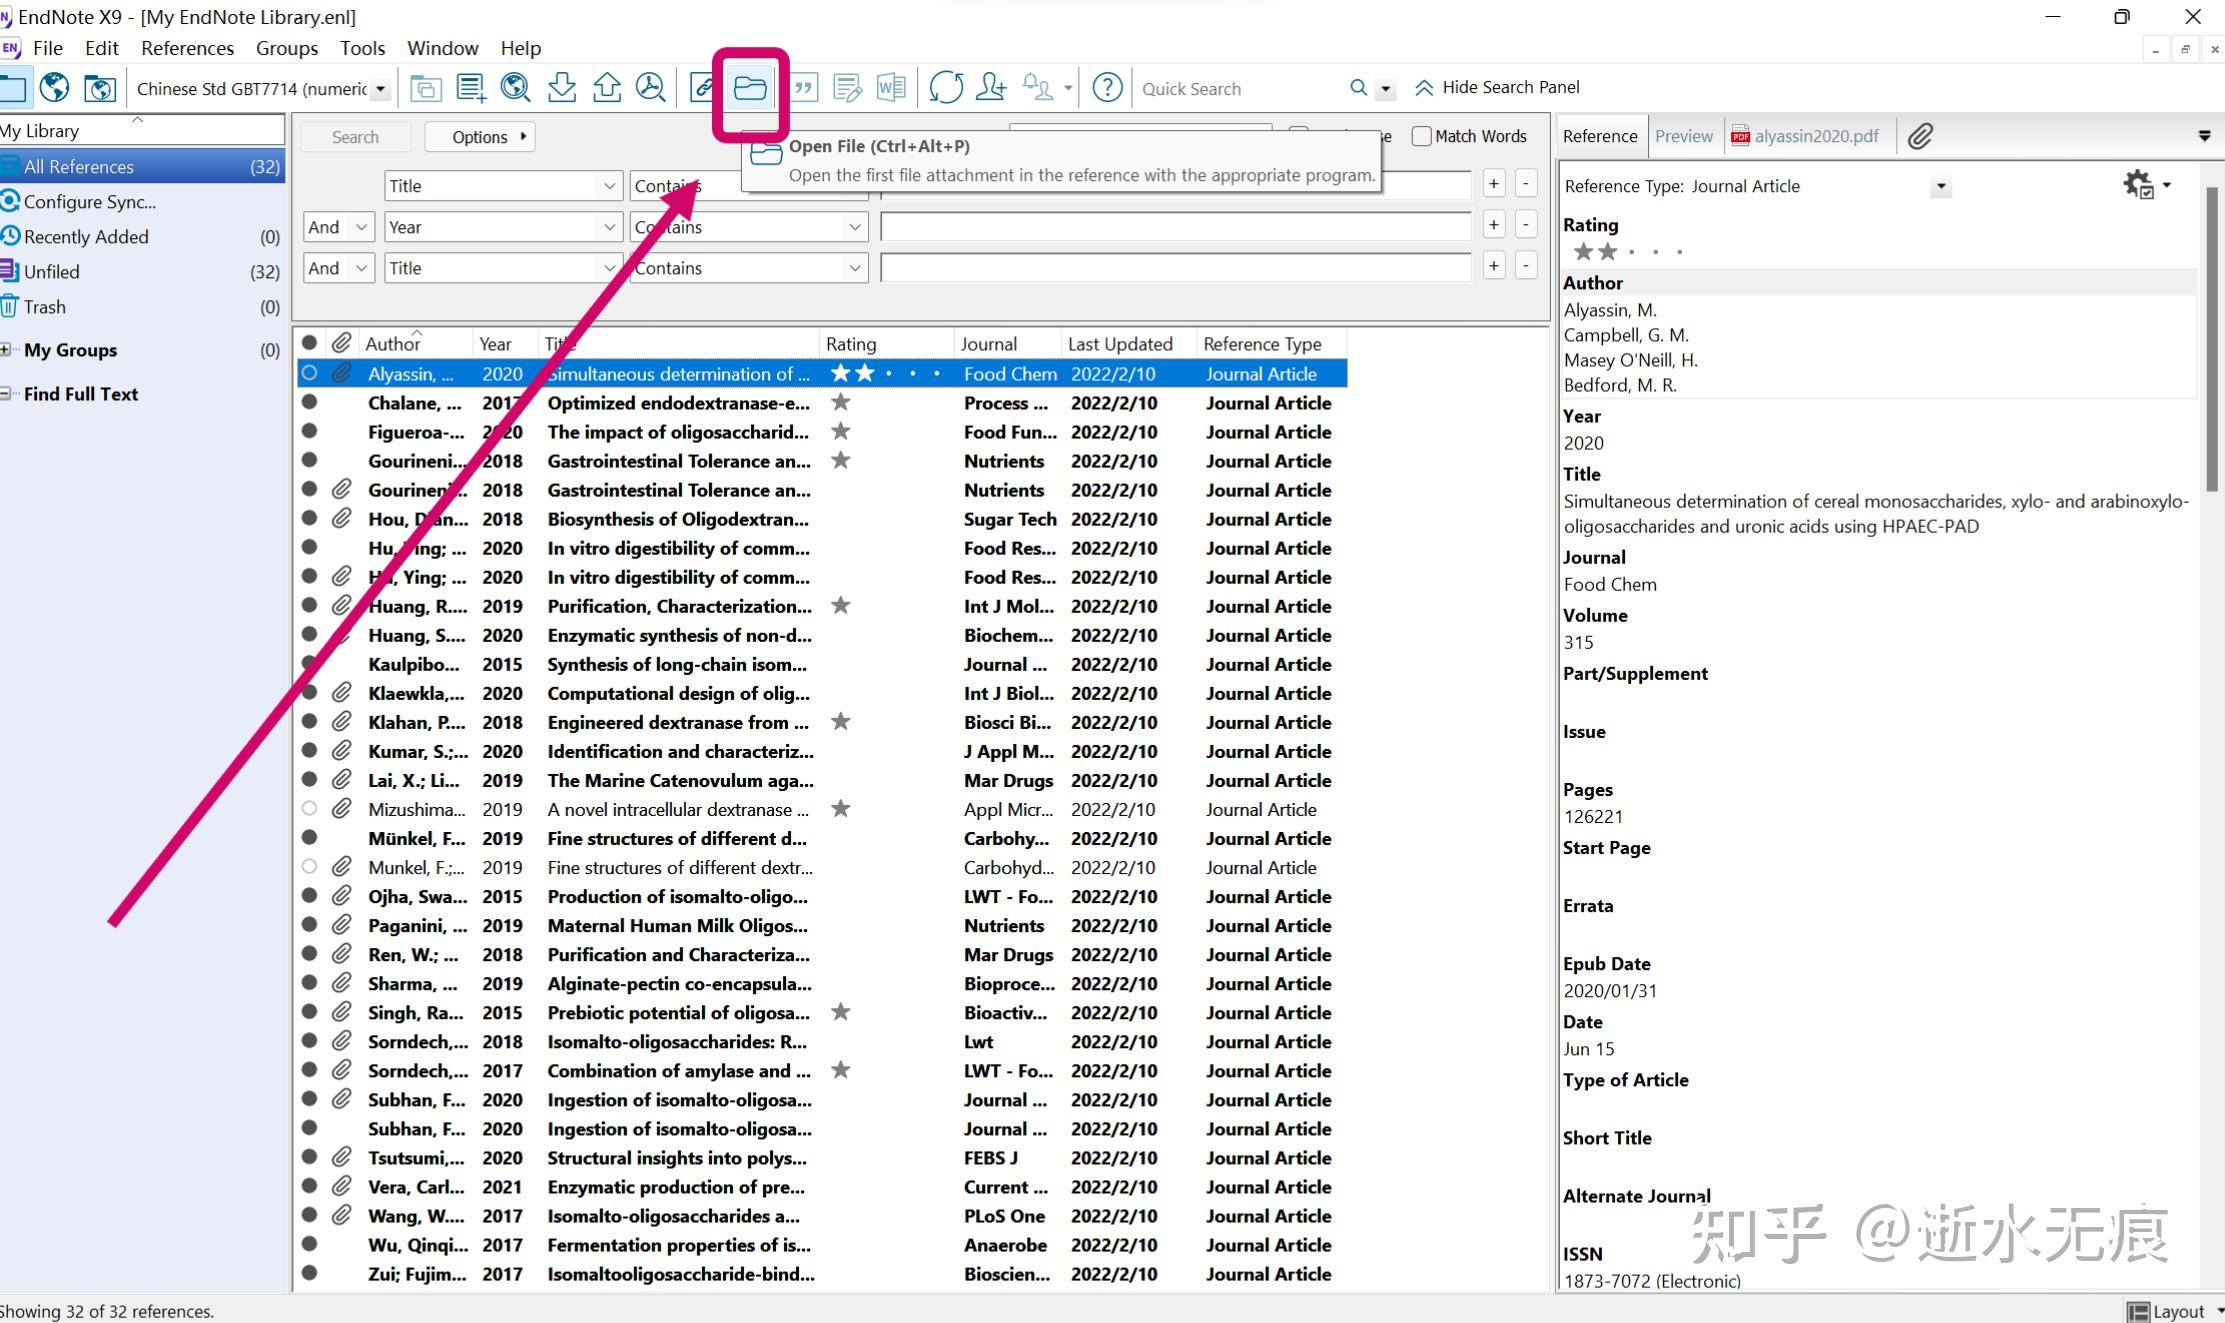2225x1323 pixels.
Task: Click the Online Search globe icon
Action: (x=54, y=87)
